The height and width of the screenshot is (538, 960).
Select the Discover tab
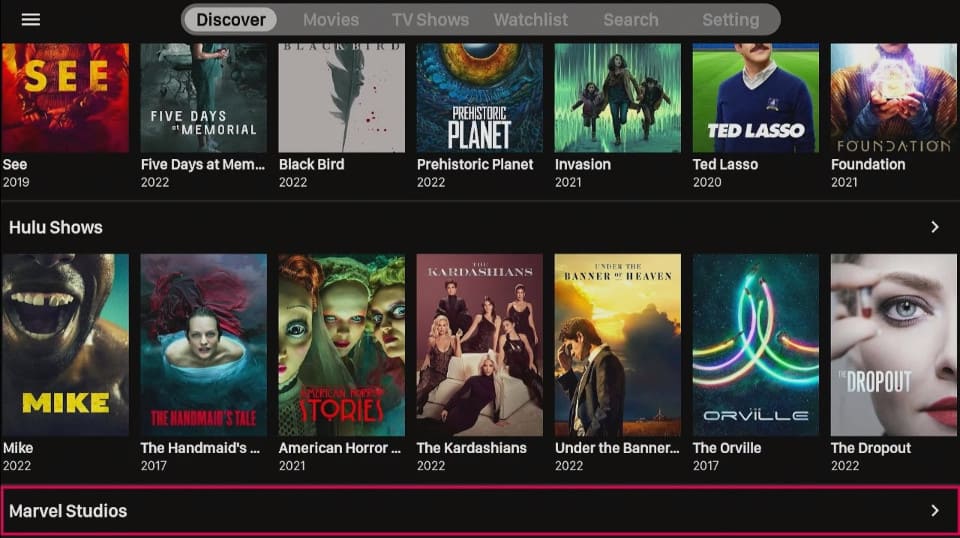230,20
